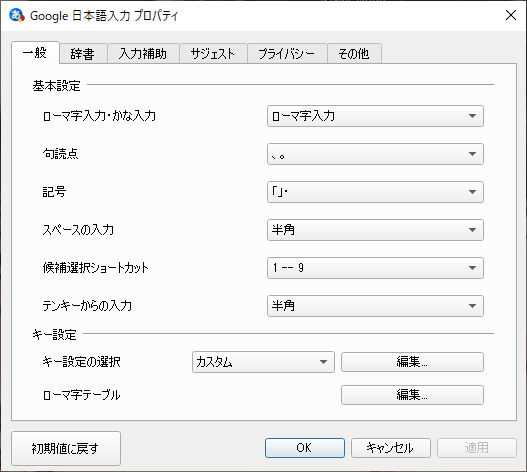Screen dimensions: 527x472
Task: Open the 入力補助 tab
Action: click(x=143, y=53)
